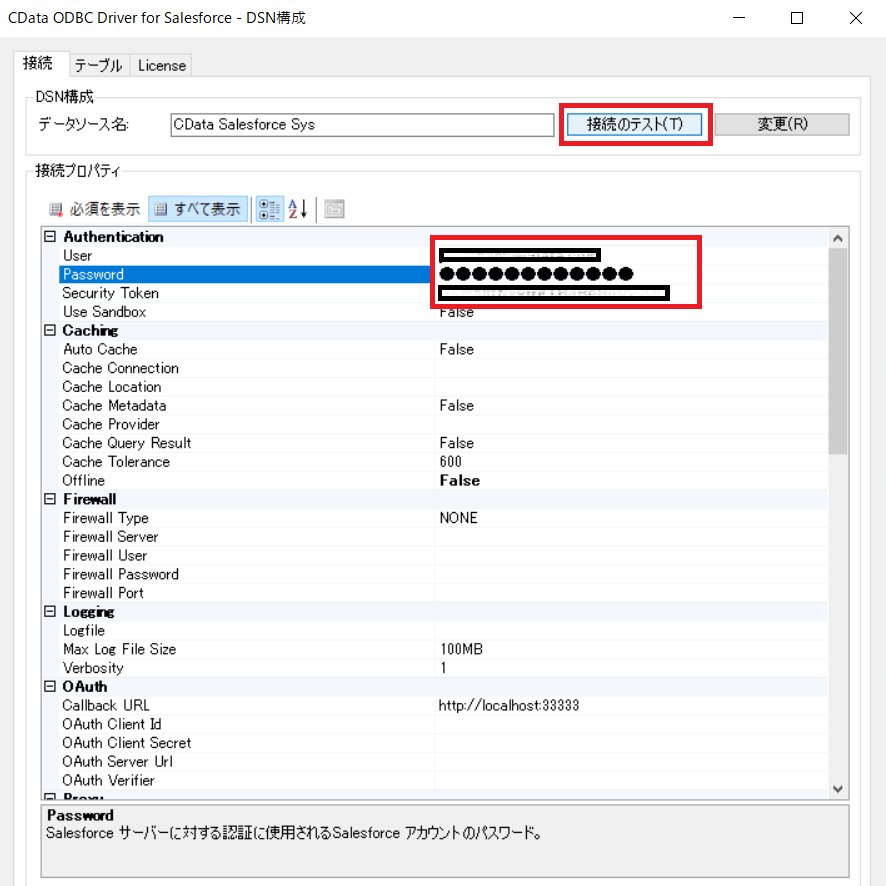Open the License tab

coord(160,64)
